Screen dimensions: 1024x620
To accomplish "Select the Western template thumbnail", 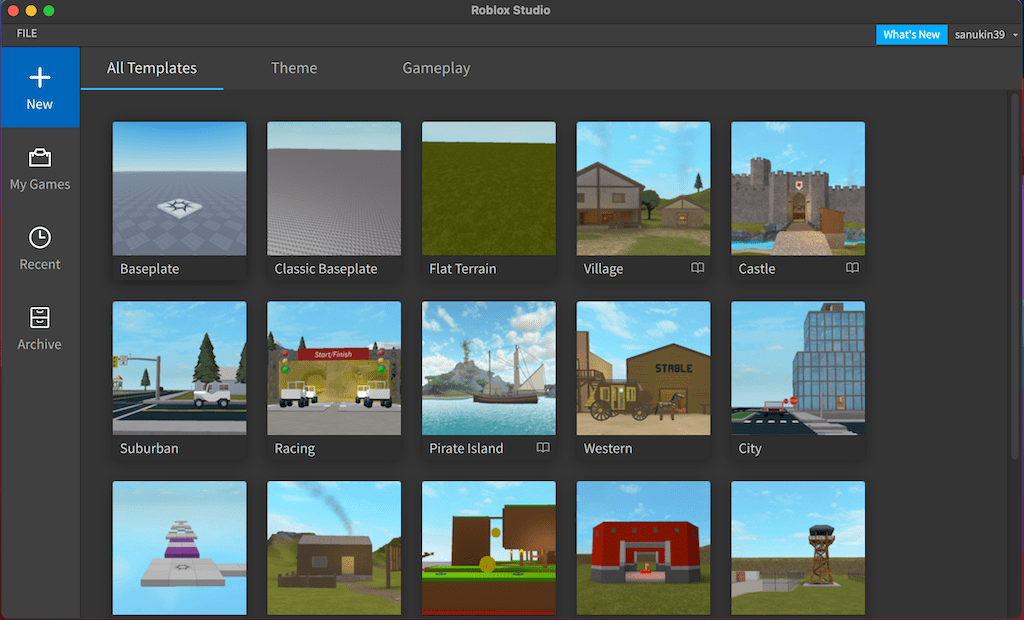I will [643, 368].
